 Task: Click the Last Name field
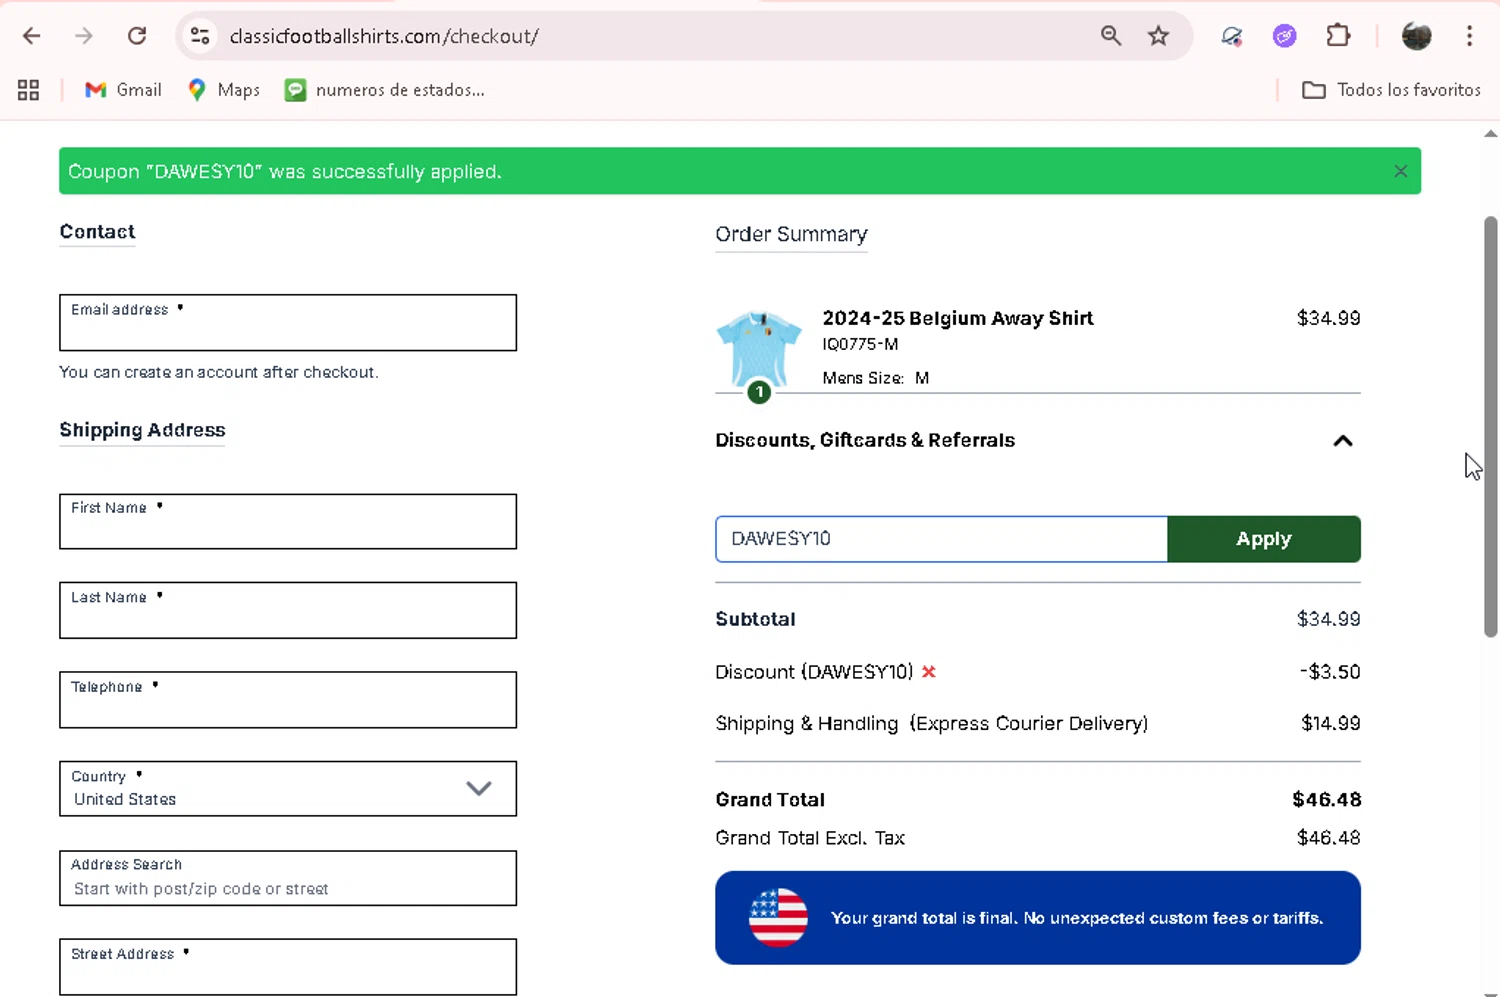click(x=288, y=610)
